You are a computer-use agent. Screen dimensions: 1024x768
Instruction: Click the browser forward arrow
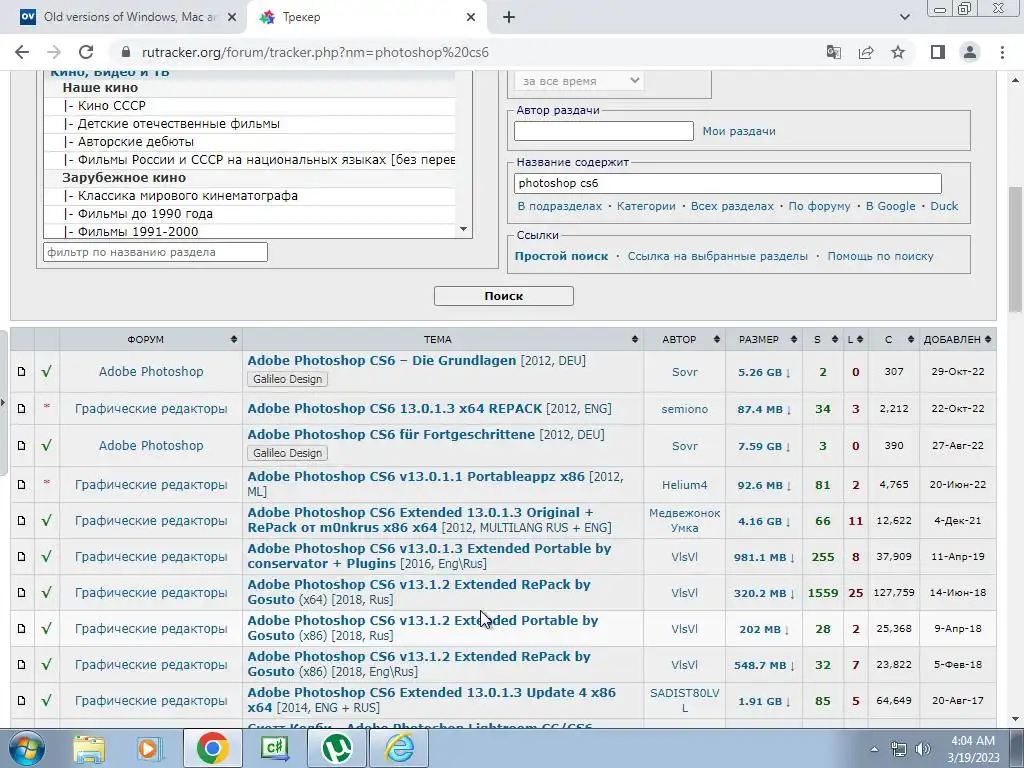[54, 52]
